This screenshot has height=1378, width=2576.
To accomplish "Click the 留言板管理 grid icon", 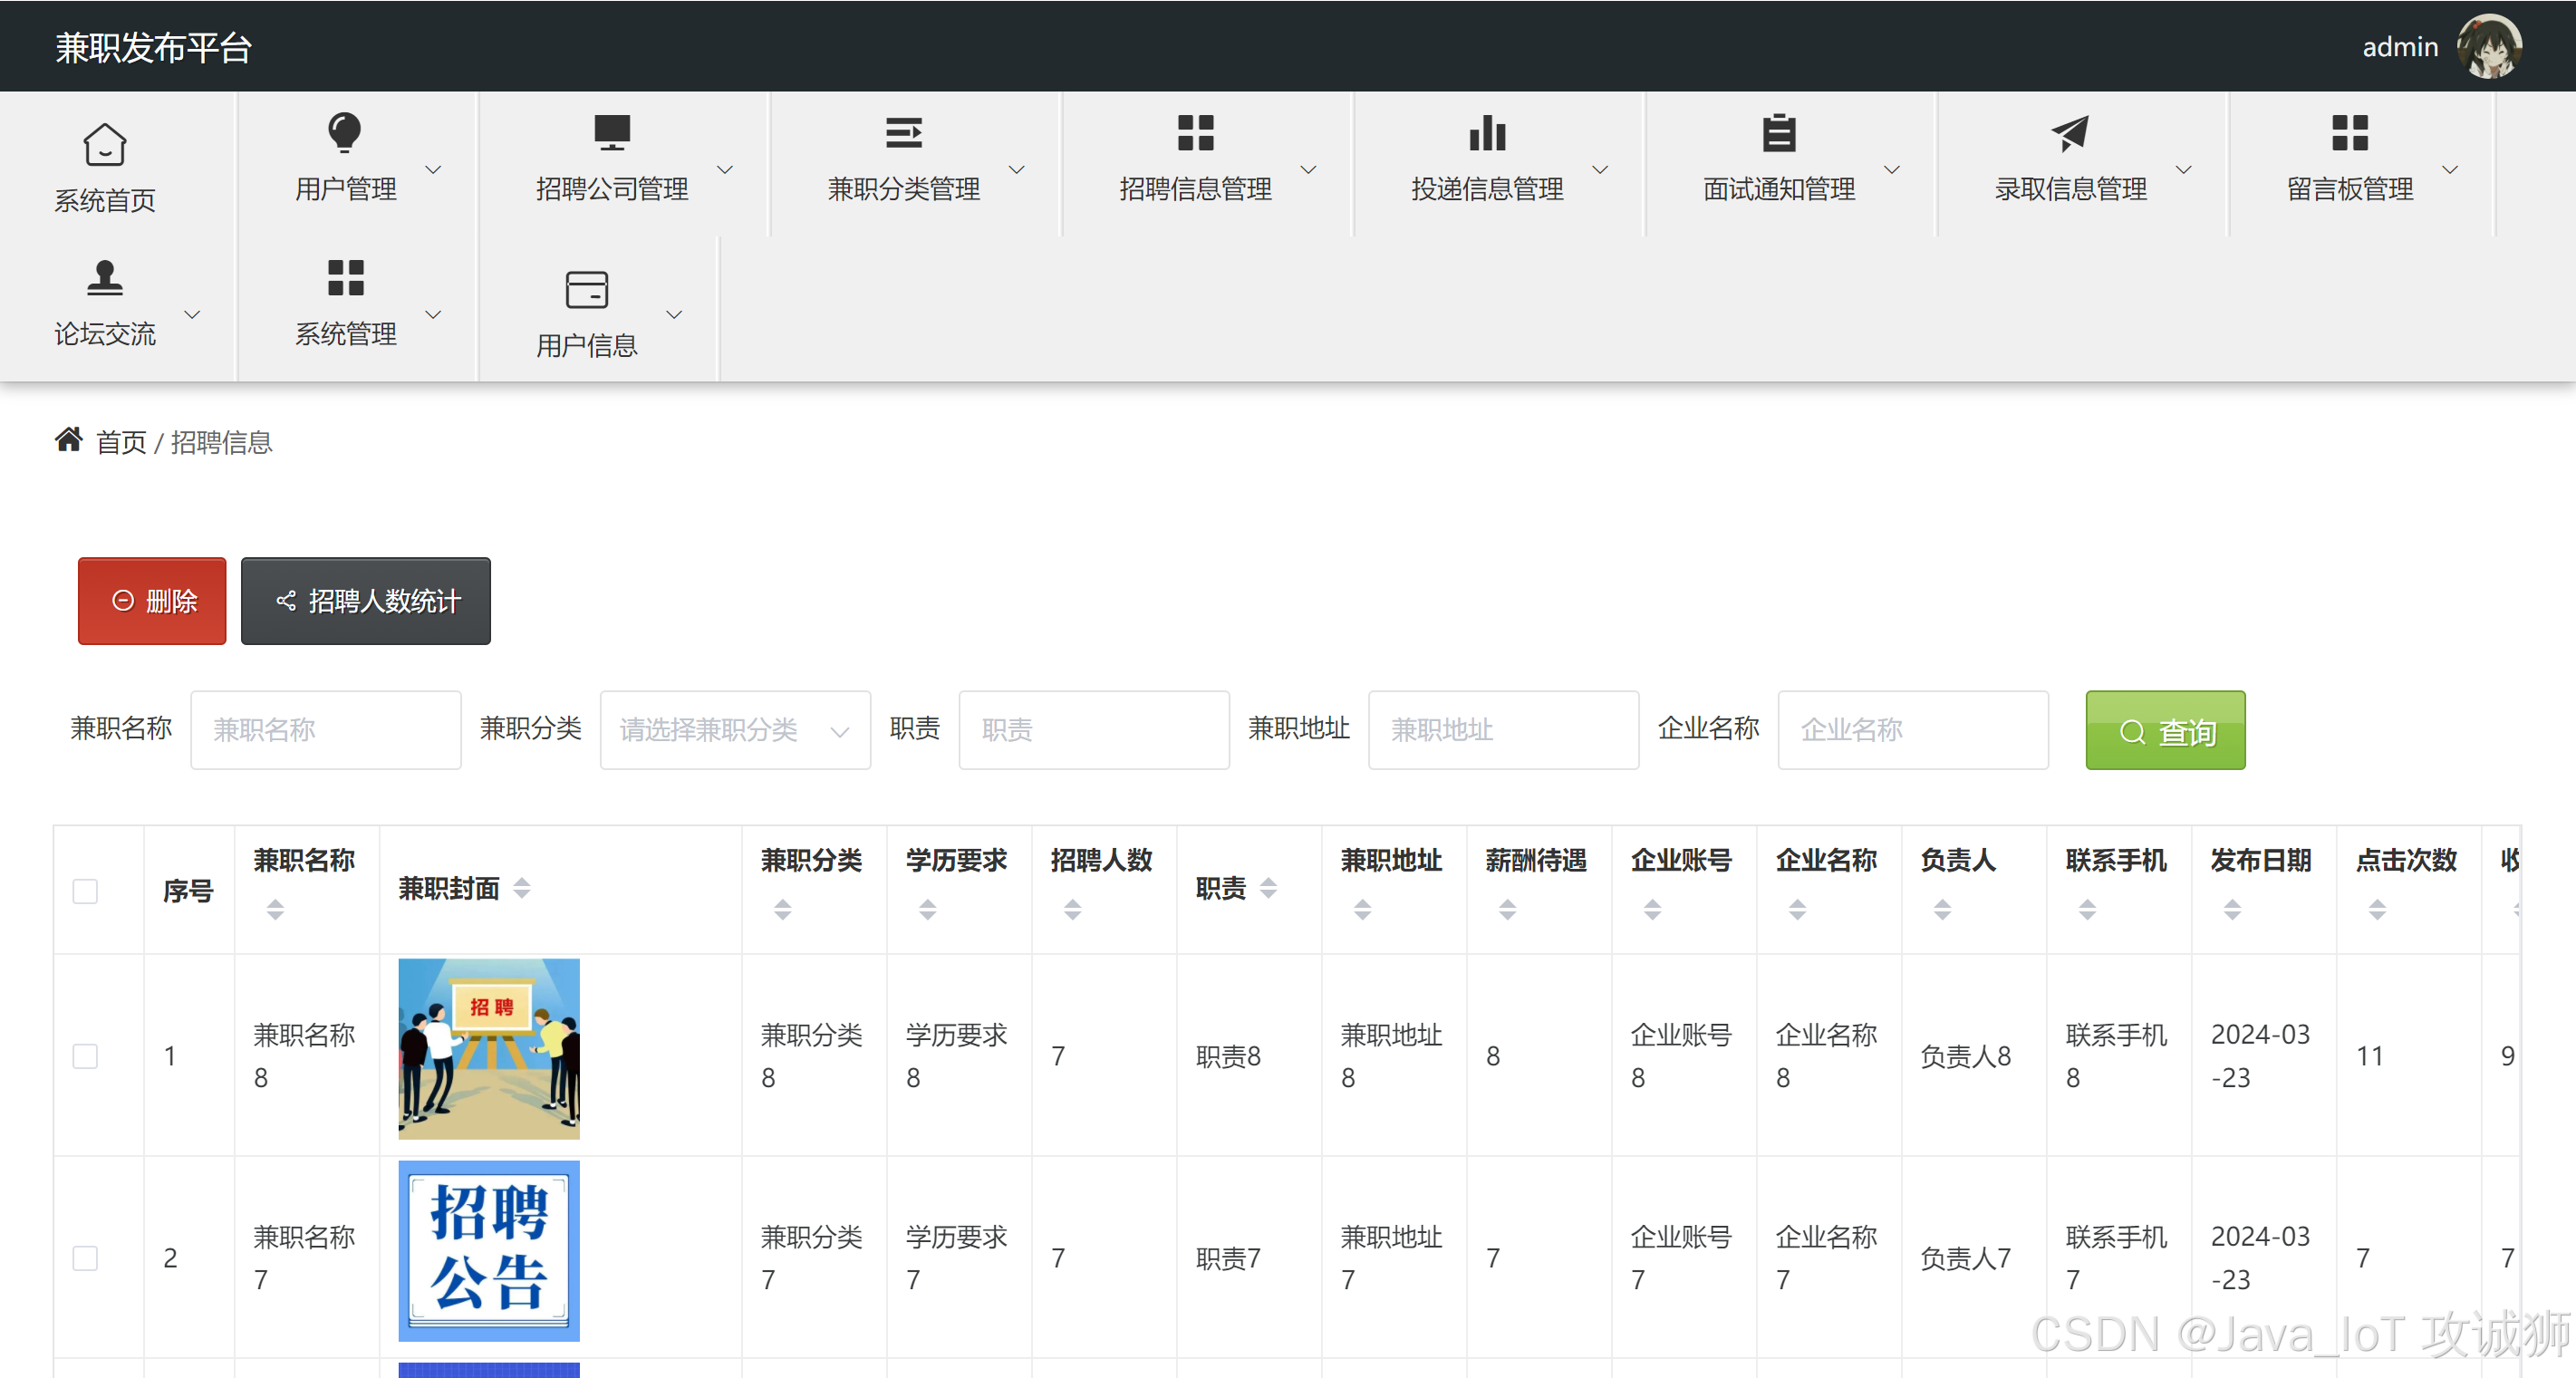I will click(2349, 132).
